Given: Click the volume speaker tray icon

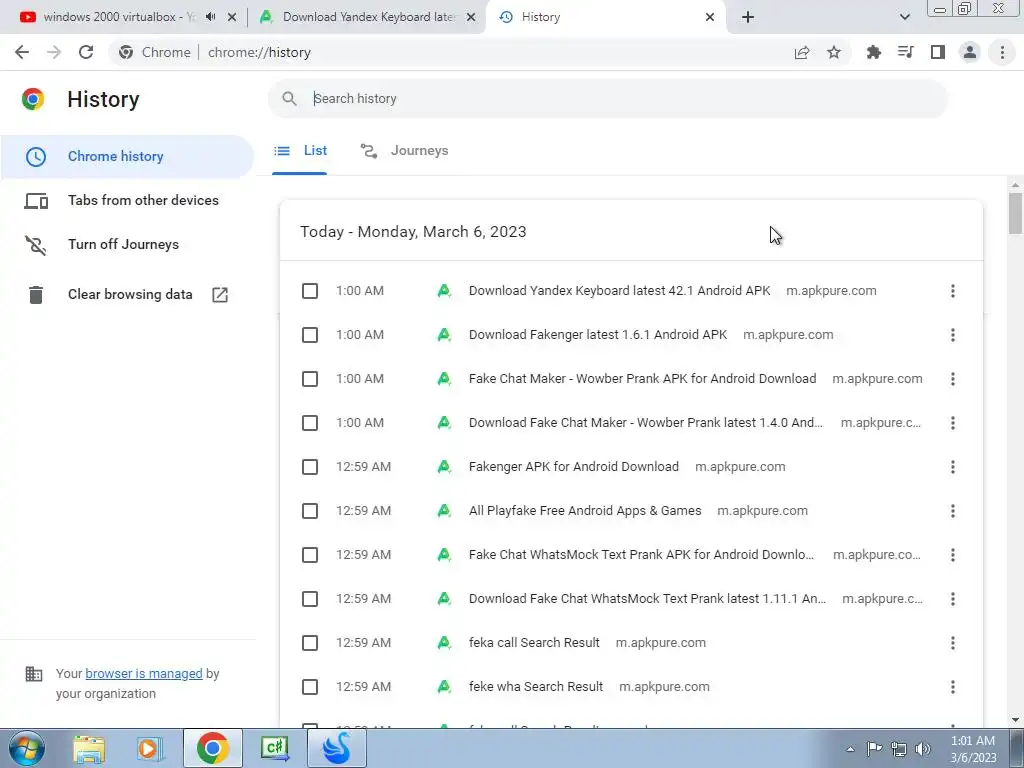Looking at the screenshot, I should [x=923, y=748].
